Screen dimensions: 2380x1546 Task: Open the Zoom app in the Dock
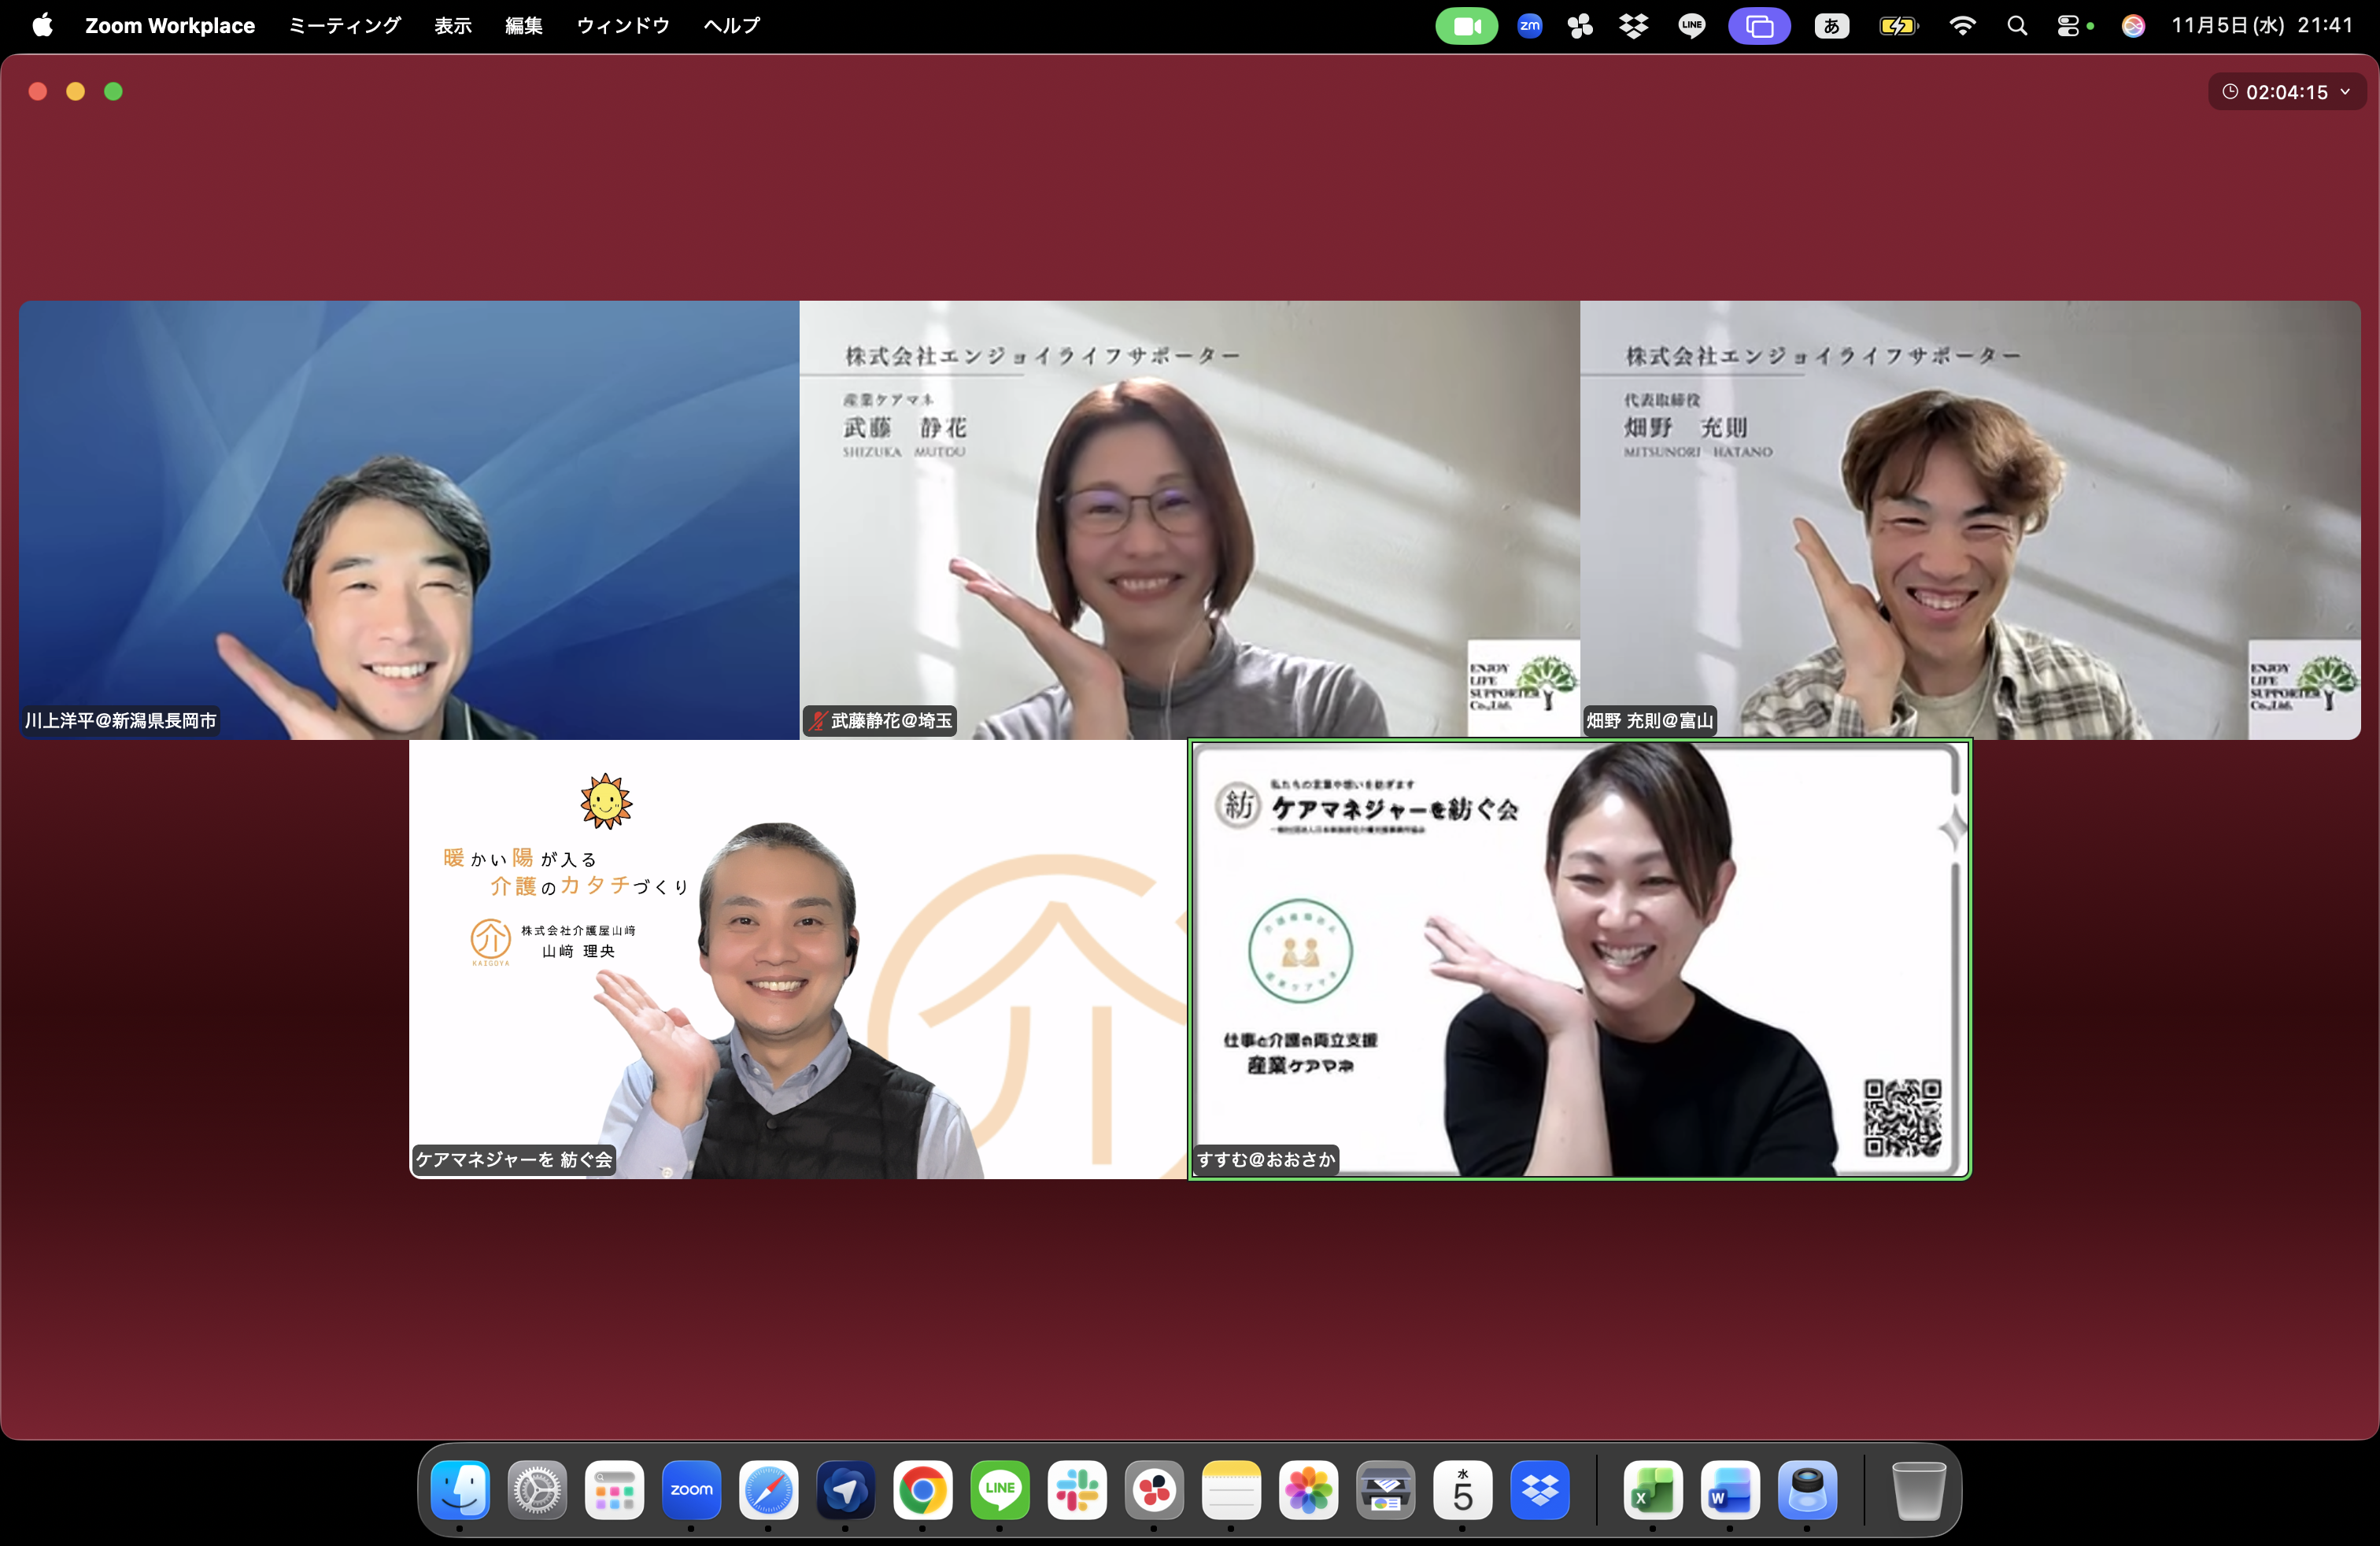(x=691, y=1490)
